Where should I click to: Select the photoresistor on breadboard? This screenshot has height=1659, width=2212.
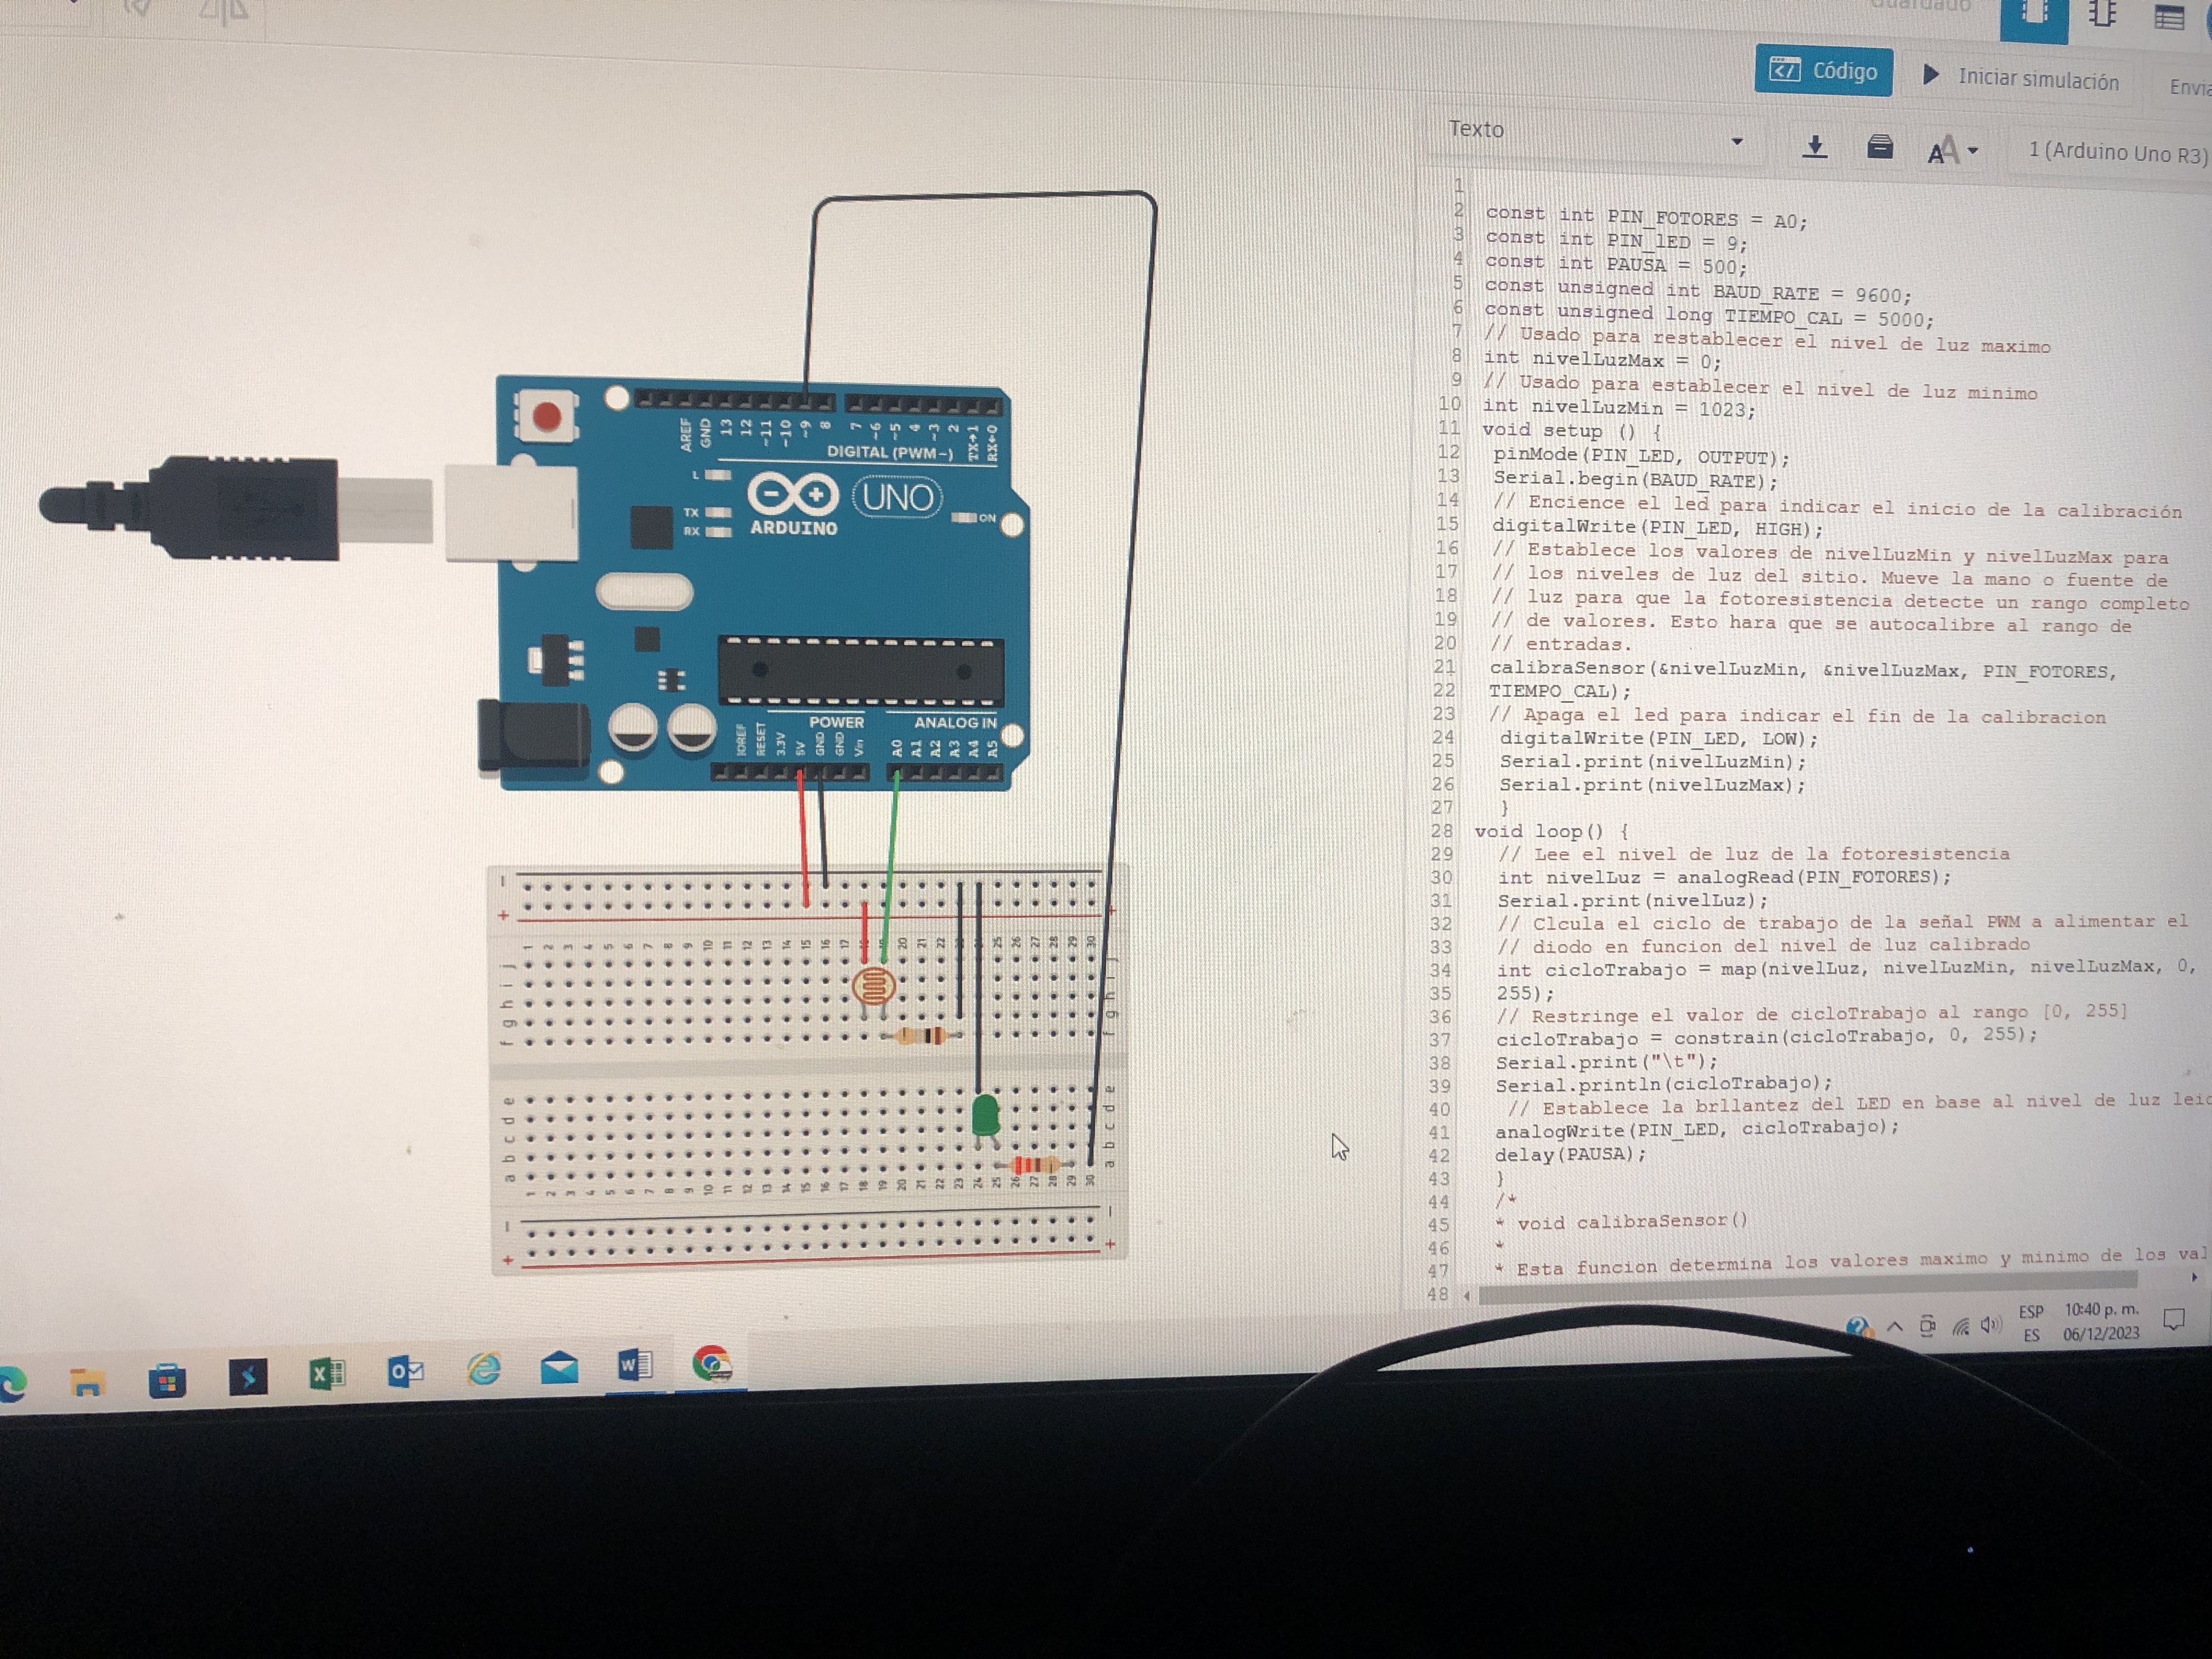pos(873,987)
